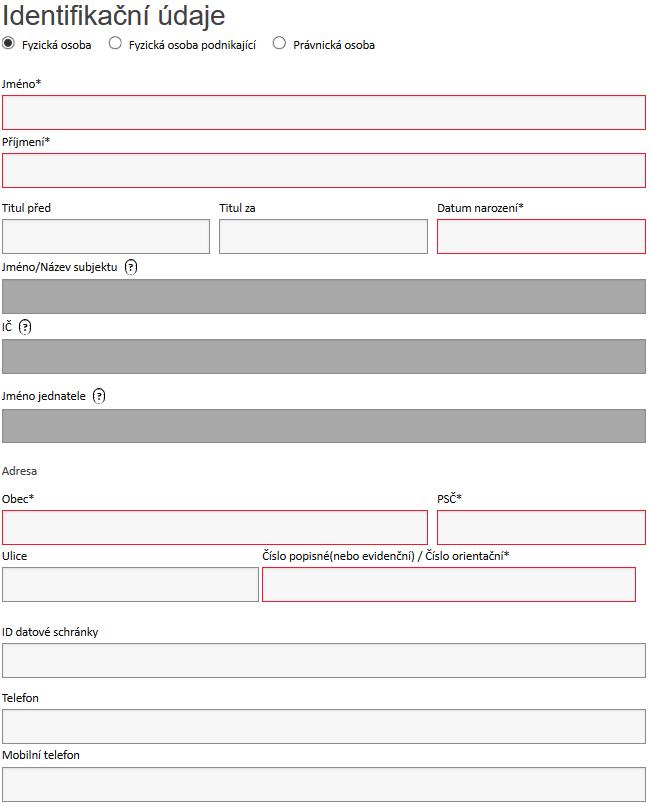This screenshot has width=651, height=807.
Task: Click the greyed Jméno/Název subjektu field
Action: 324,296
